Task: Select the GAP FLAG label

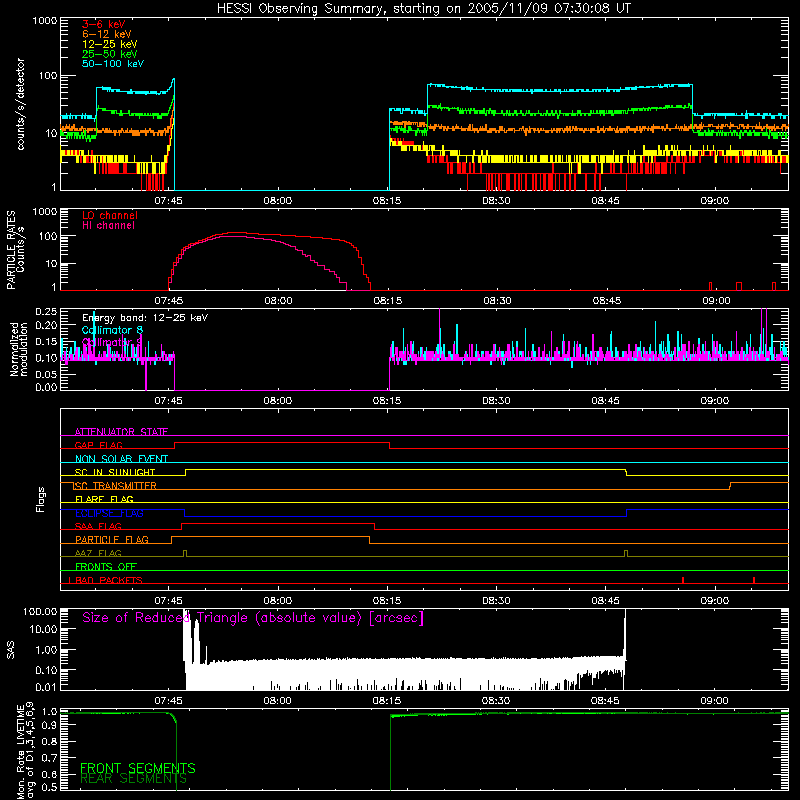Action: [x=98, y=445]
